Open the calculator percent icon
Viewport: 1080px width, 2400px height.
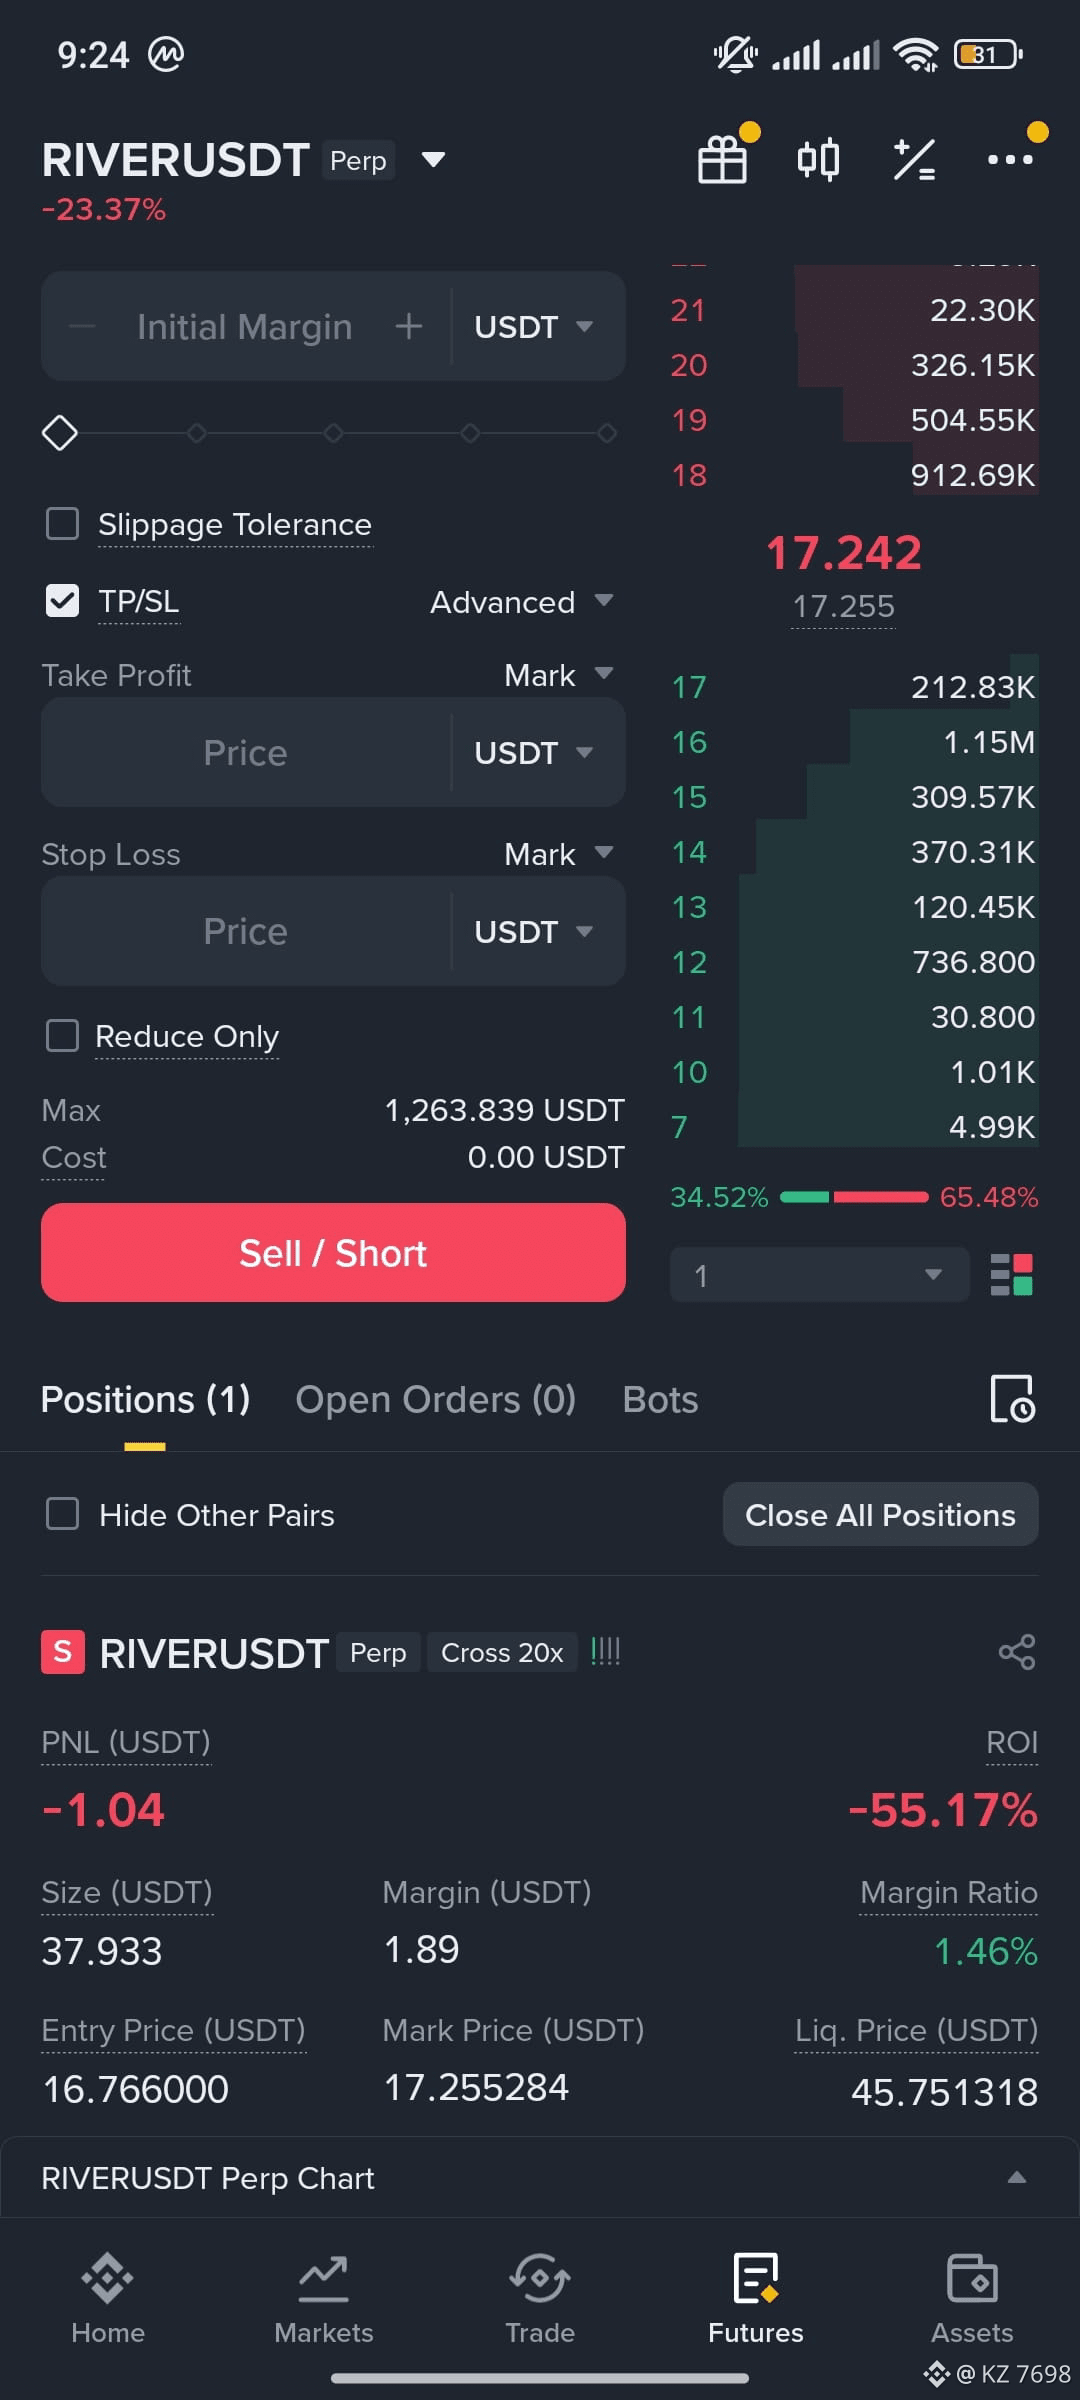click(914, 160)
